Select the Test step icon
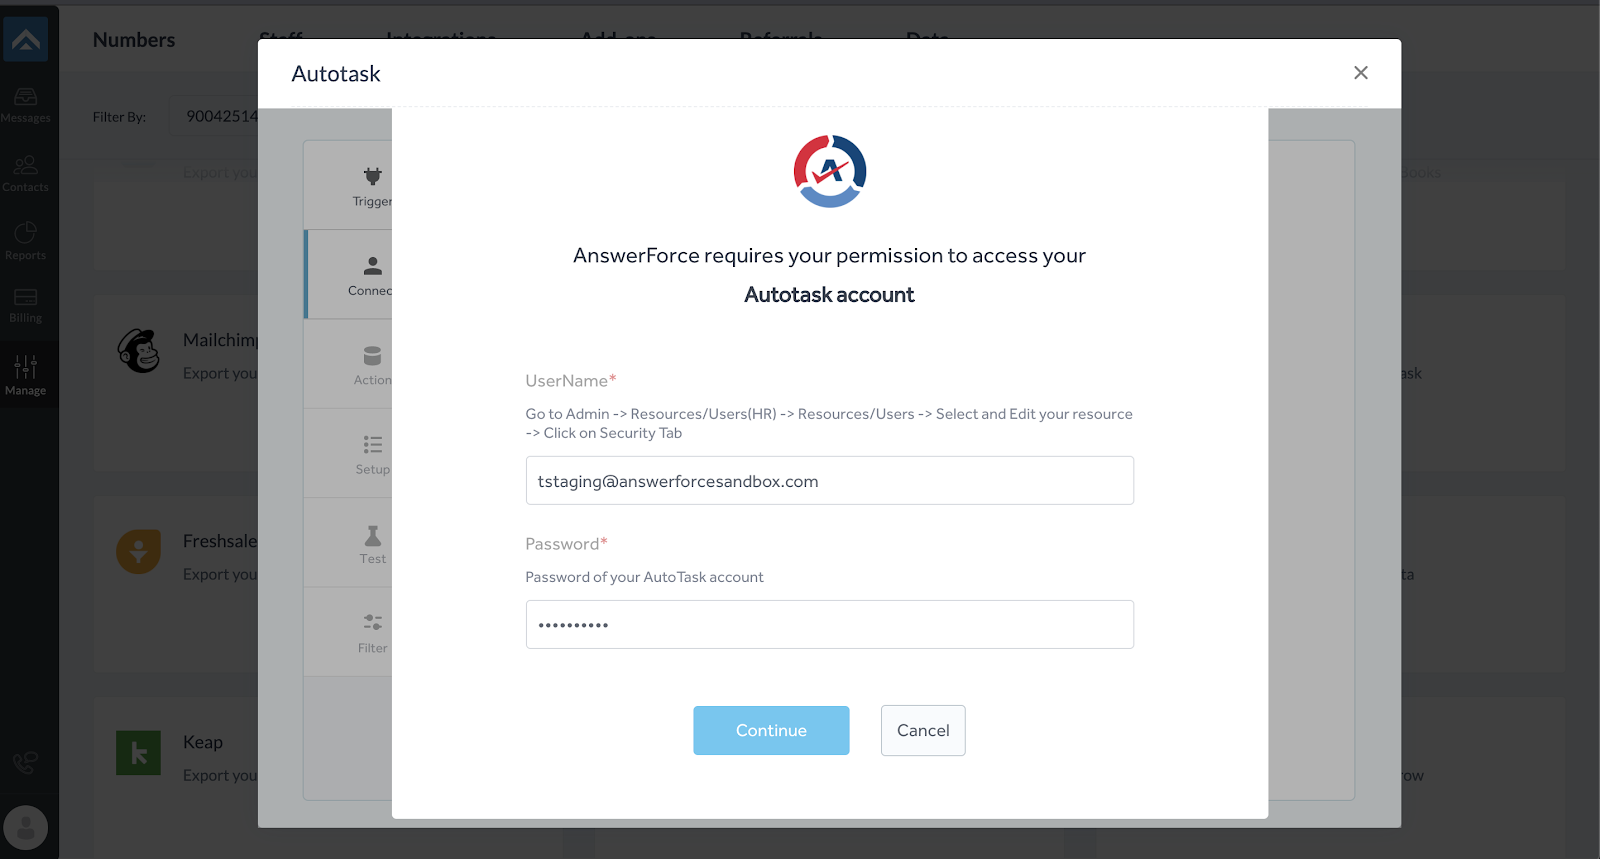Image resolution: width=1600 pixels, height=859 pixels. tap(372, 535)
